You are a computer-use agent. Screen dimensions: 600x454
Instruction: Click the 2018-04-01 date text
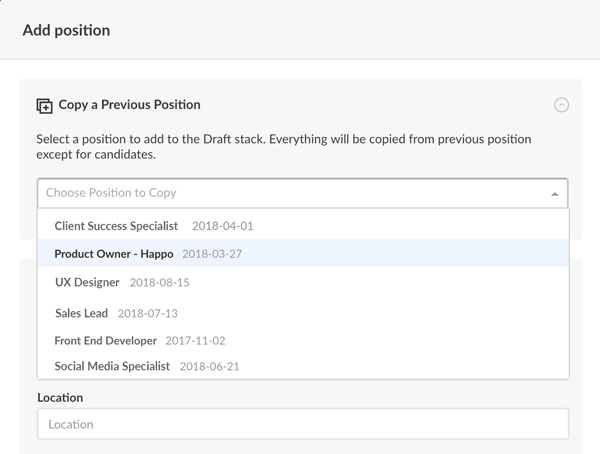coord(222,226)
